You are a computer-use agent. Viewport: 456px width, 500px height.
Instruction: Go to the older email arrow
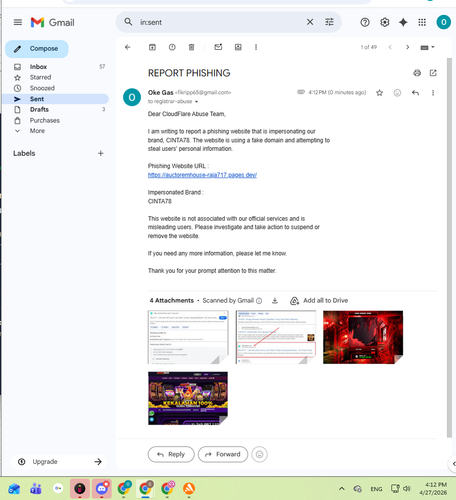(407, 47)
